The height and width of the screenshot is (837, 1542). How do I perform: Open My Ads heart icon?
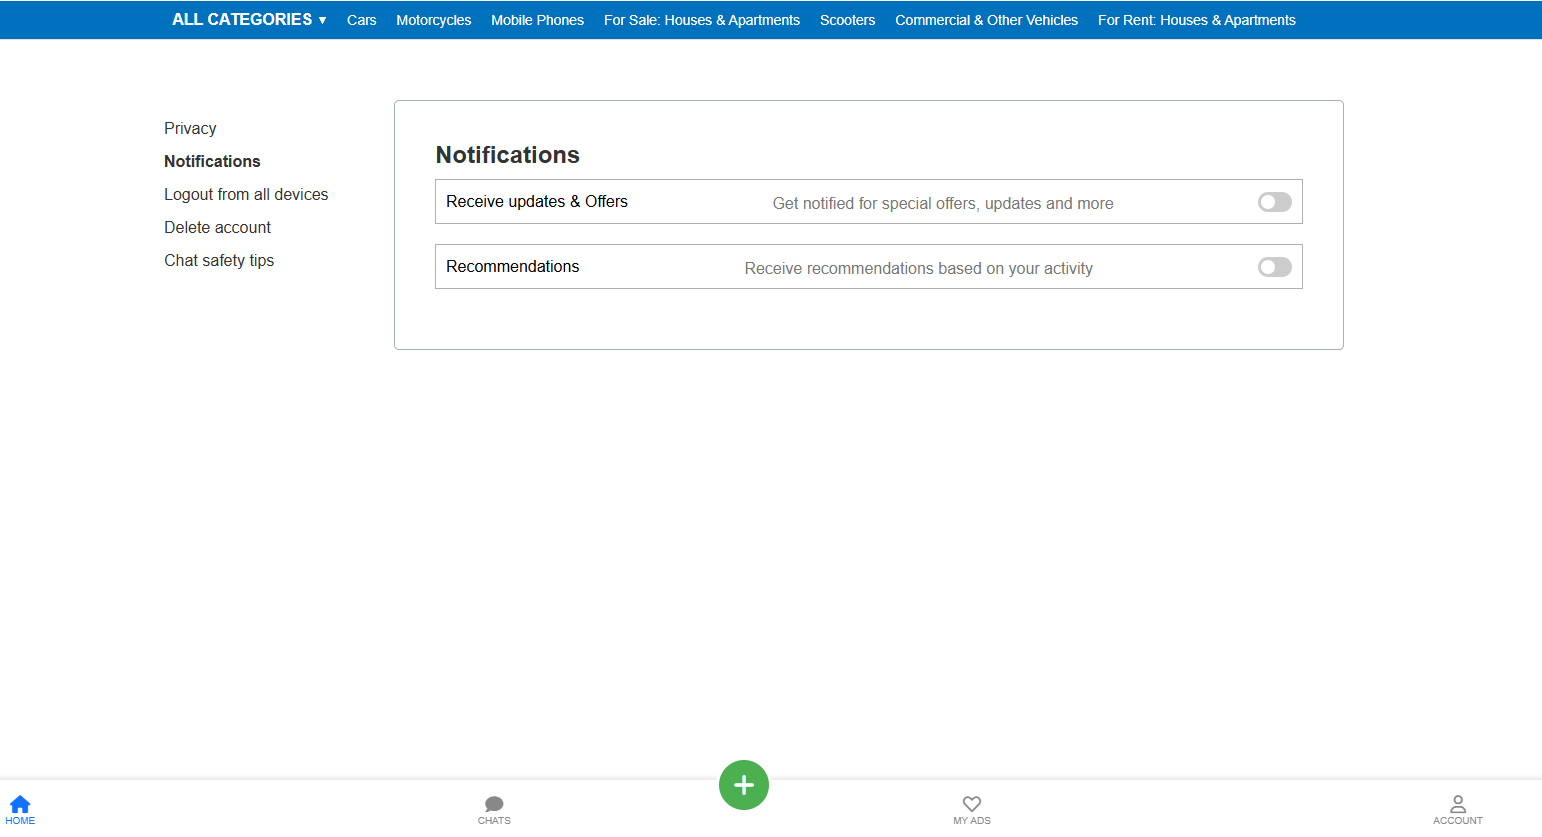tap(971, 804)
